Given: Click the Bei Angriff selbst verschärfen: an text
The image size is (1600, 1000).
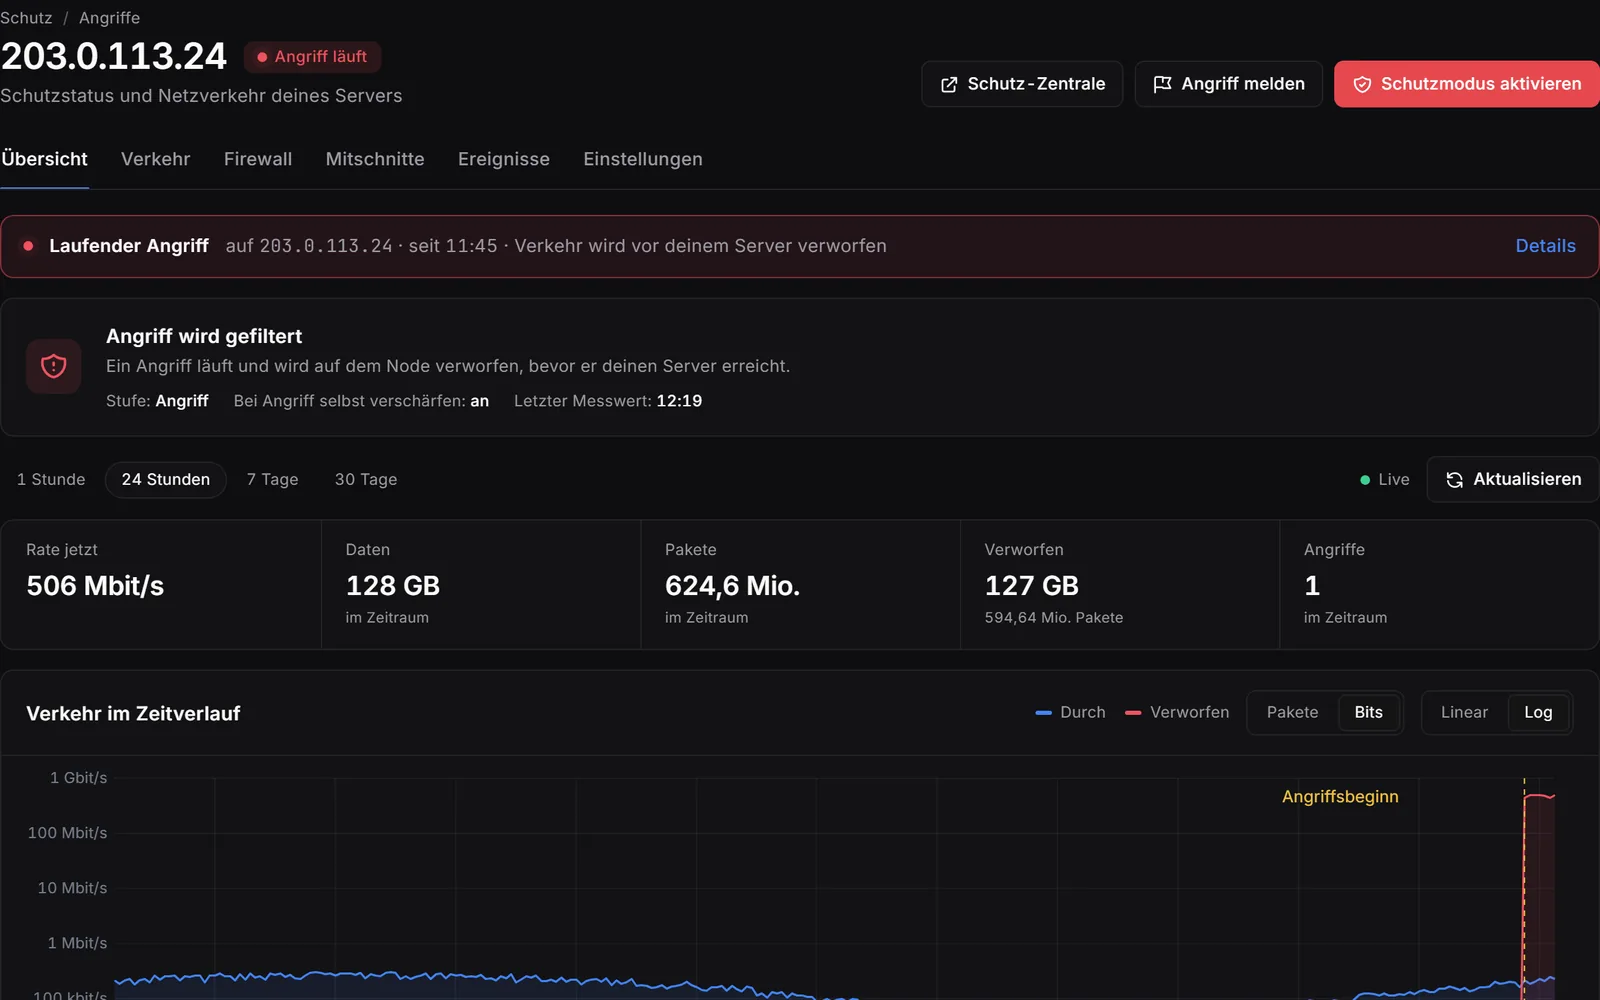Looking at the screenshot, I should 361,401.
